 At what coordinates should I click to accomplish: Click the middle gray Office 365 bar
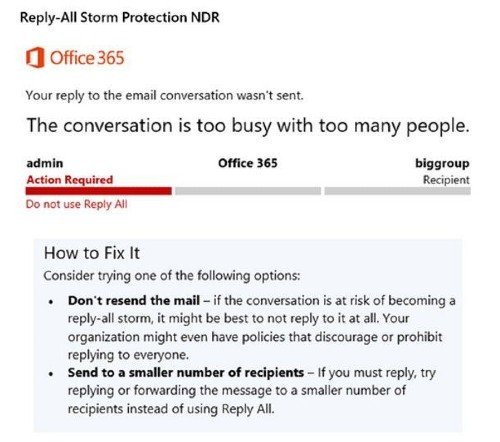pos(248,191)
